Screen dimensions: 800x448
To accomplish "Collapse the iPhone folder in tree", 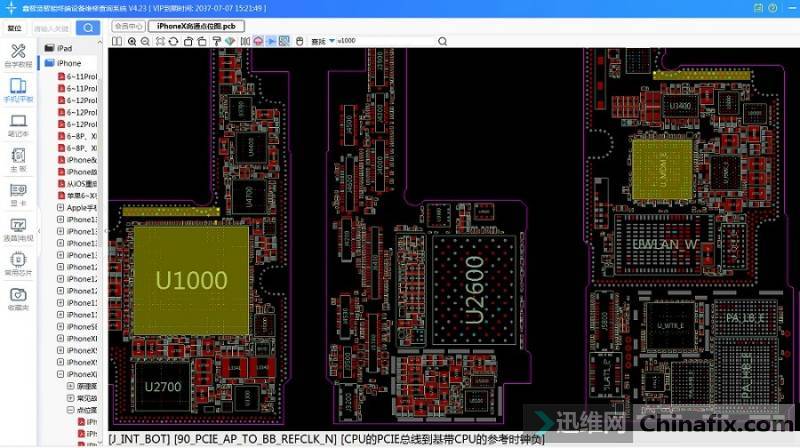I will point(49,63).
